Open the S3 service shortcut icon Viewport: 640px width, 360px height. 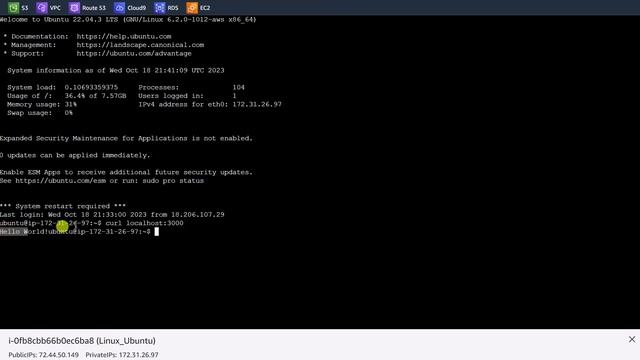[13, 7]
